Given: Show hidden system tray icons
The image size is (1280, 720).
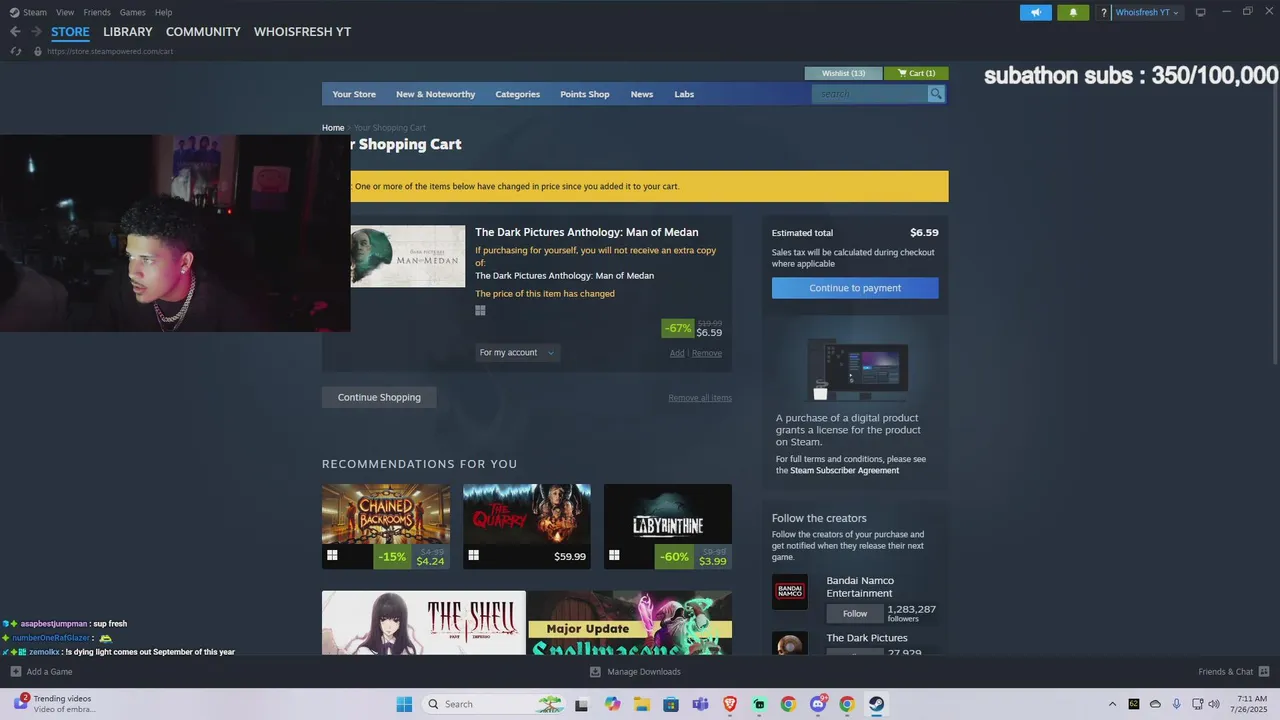Looking at the screenshot, I should click(x=1112, y=704).
